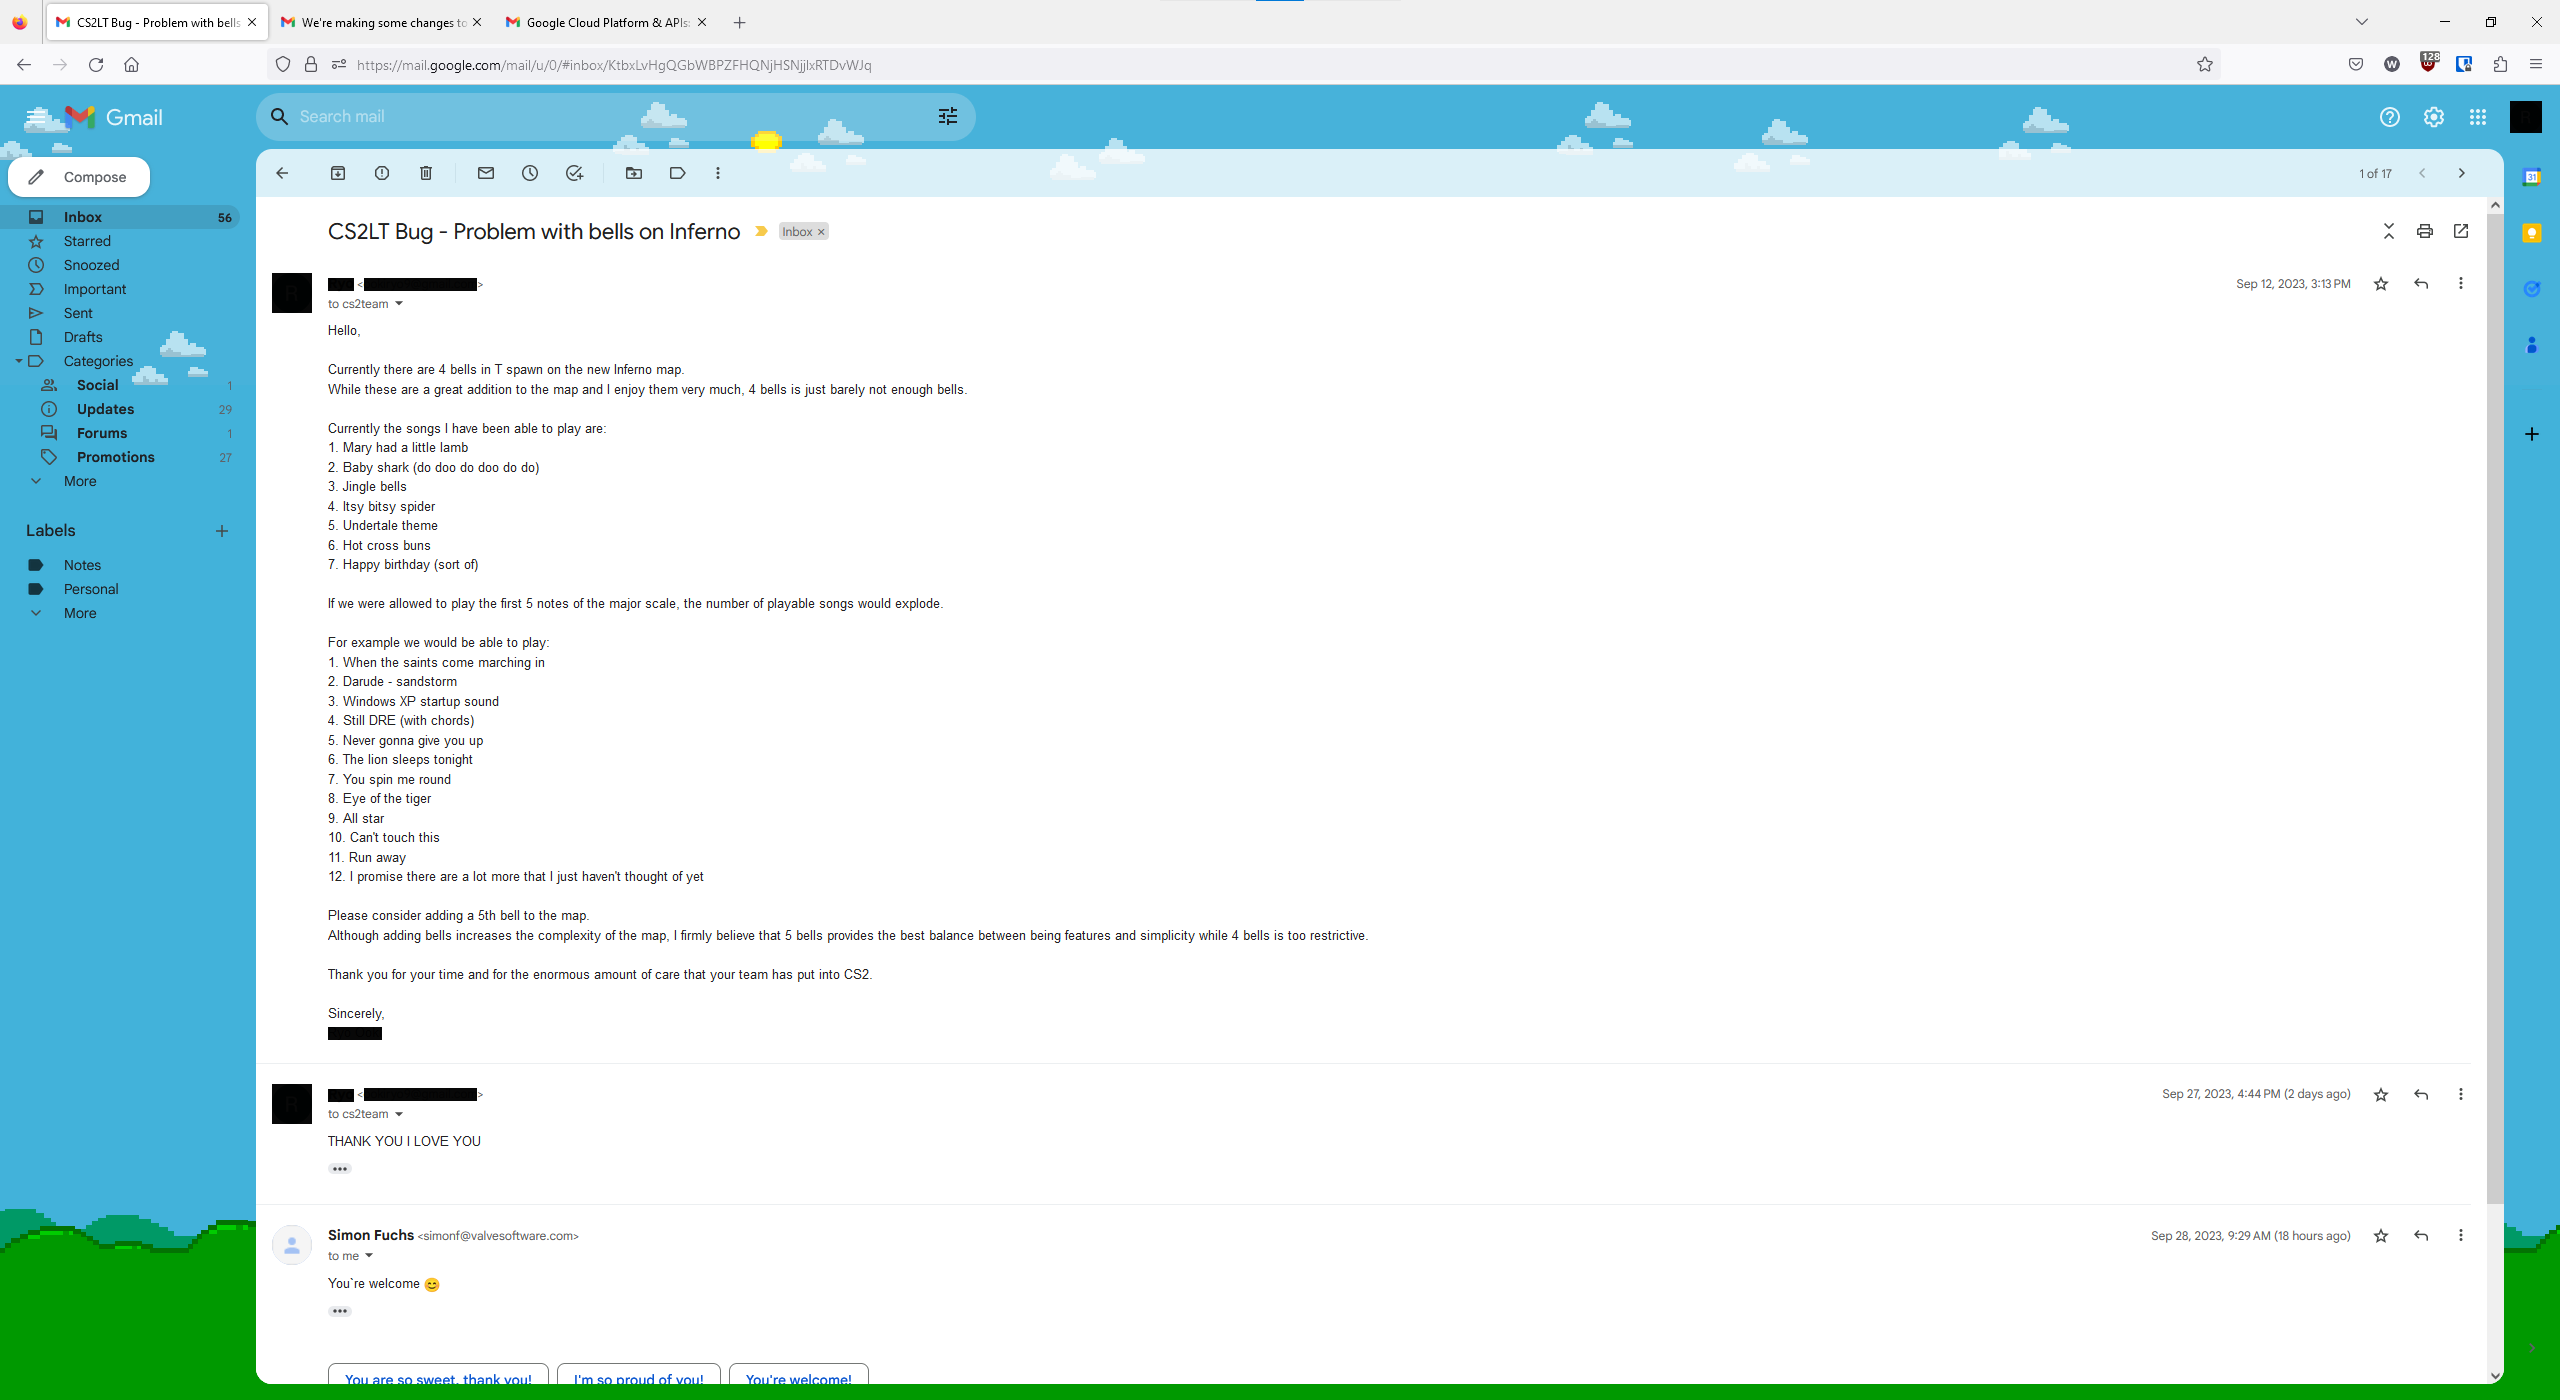Screen dimensions: 2560x1400
Task: Print all messages in thread
Action: click(x=2425, y=231)
